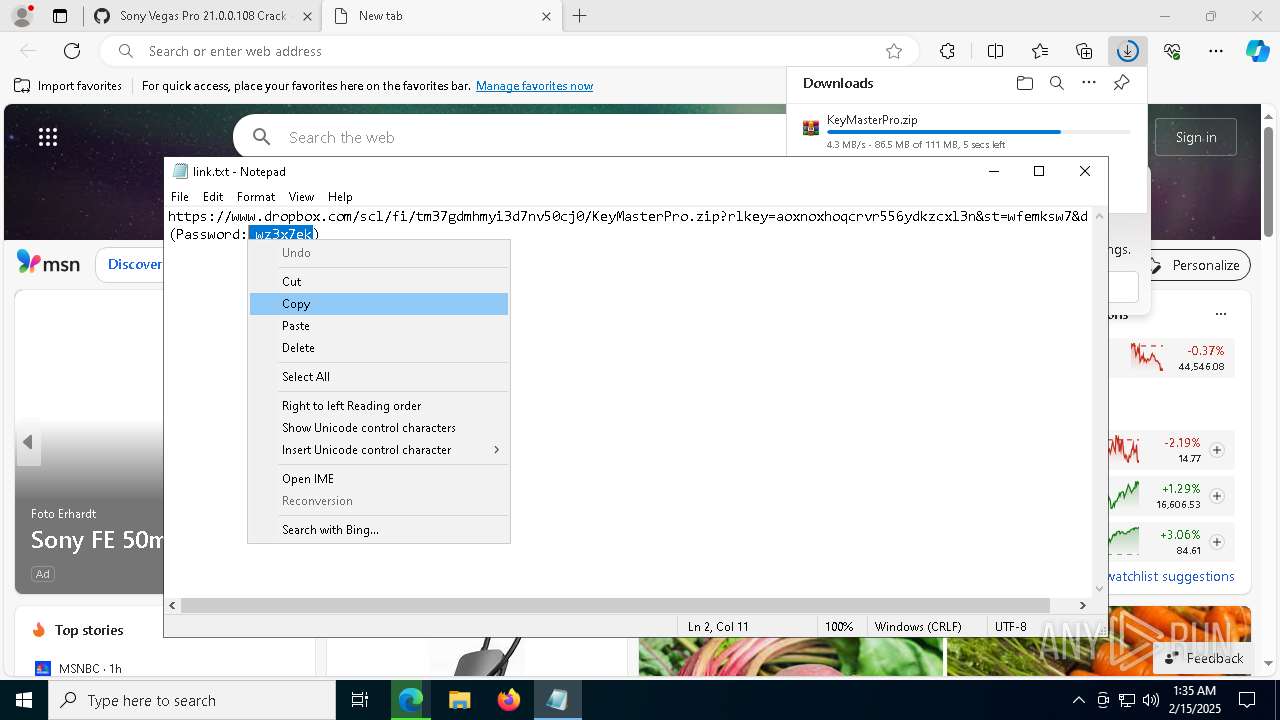
Task: Click Import favorites icon button
Action: click(68, 86)
